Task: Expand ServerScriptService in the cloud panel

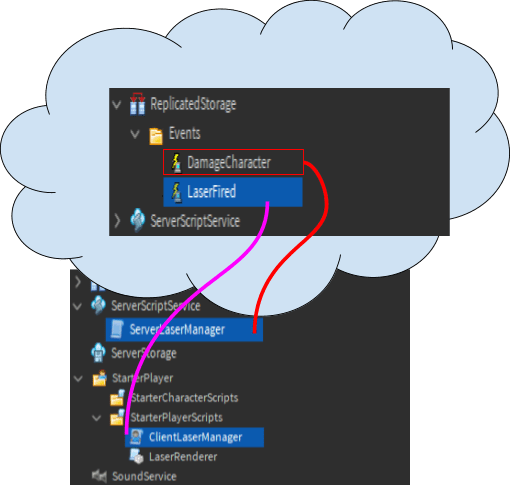Action: [x=117, y=221]
